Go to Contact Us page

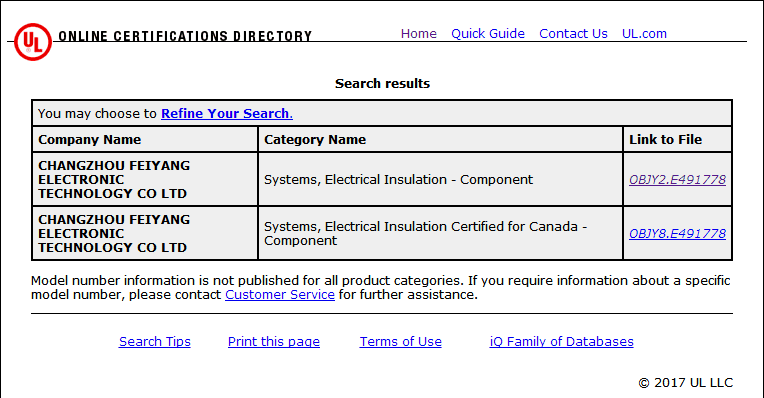(573, 34)
